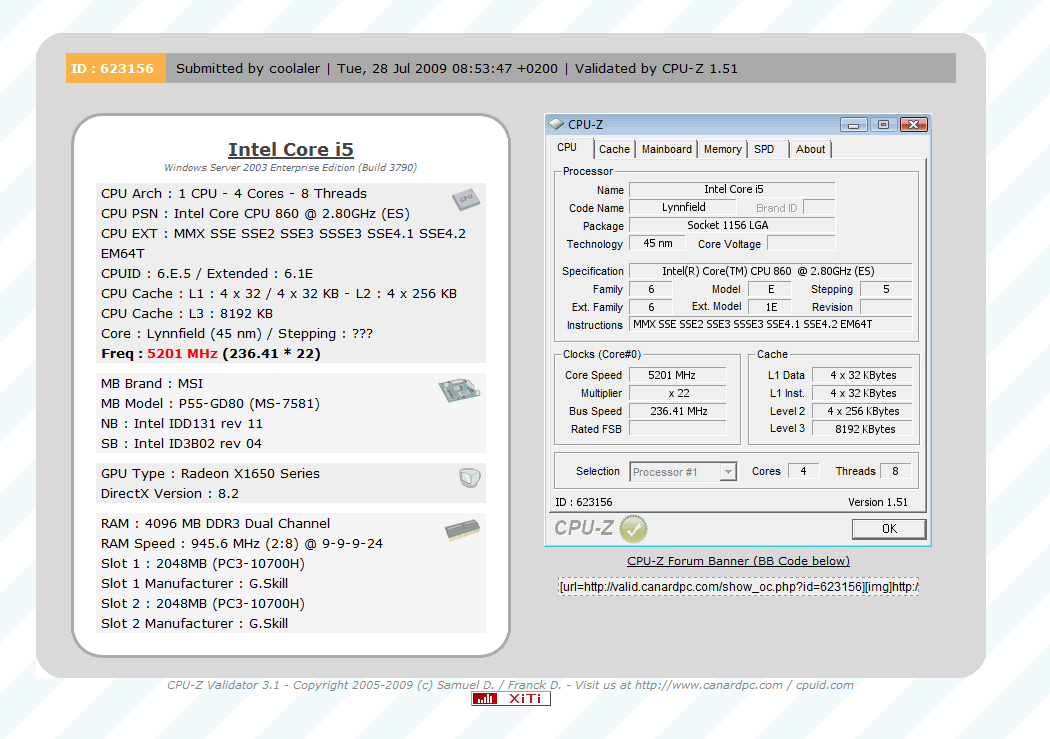The width and height of the screenshot is (1050, 739).
Task: Click the Level 3 value 8192 KBytes
Action: pos(862,429)
